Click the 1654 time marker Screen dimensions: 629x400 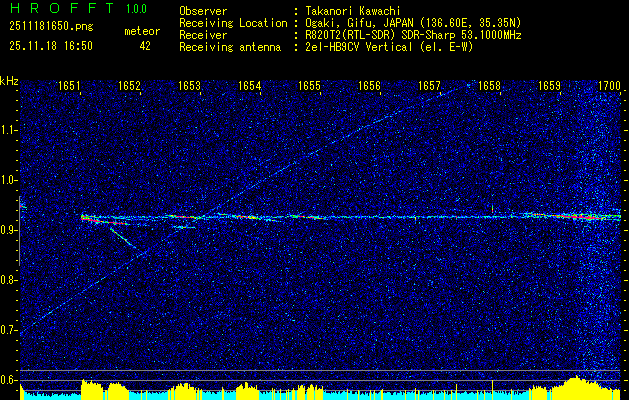coord(250,85)
